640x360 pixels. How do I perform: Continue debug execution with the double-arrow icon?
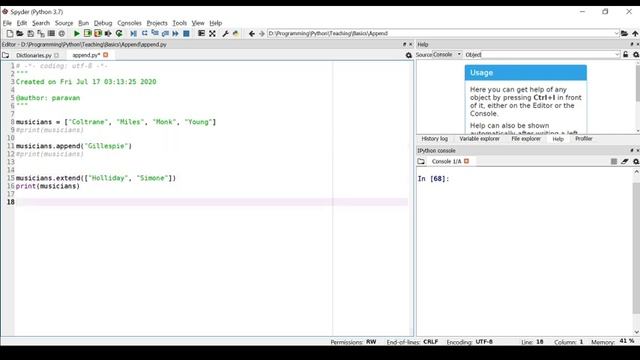click(x=176, y=33)
